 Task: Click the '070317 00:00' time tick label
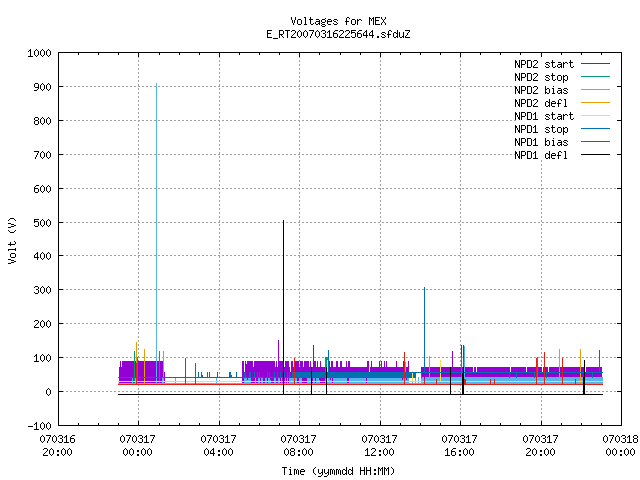138,446
